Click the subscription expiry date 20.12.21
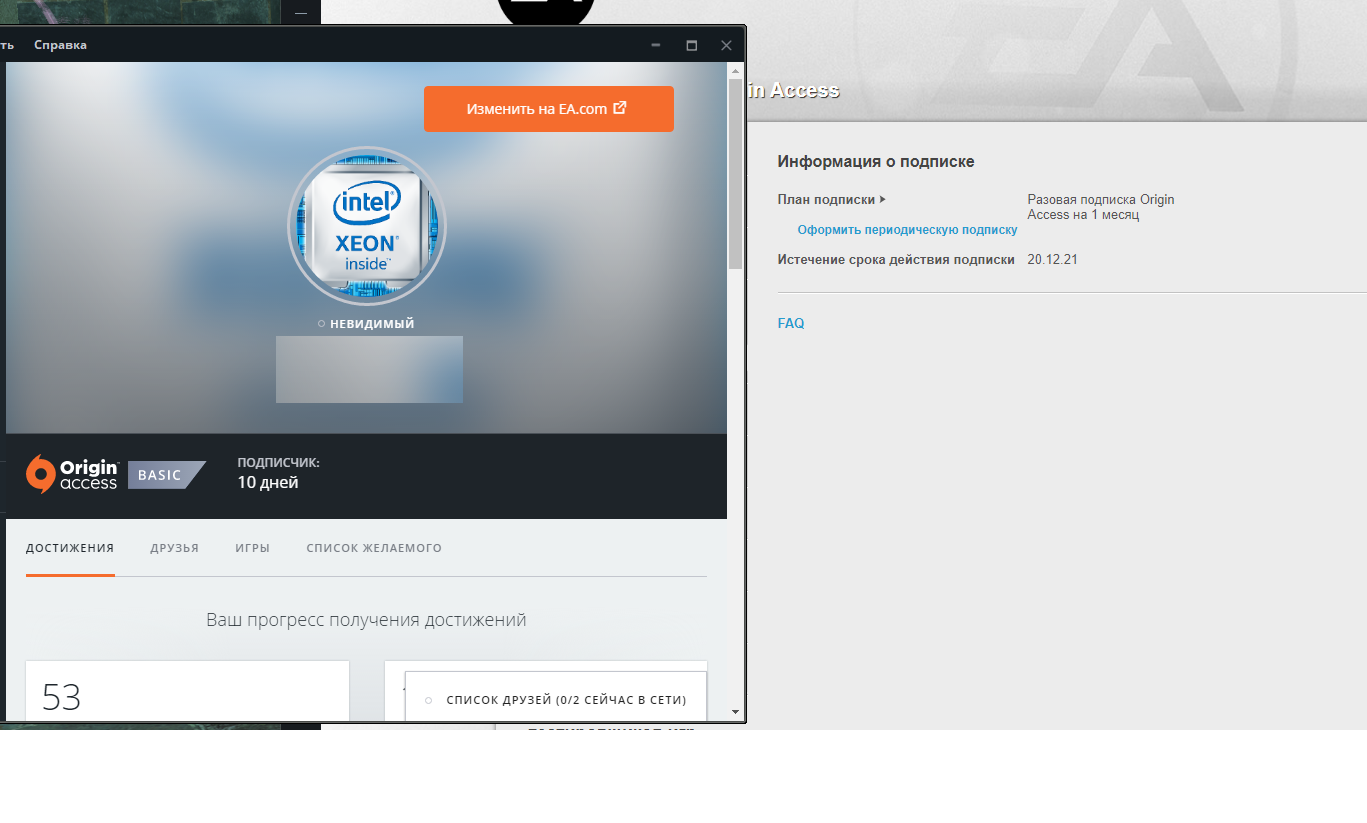Image resolution: width=1367 pixels, height=823 pixels. [x=1053, y=260]
